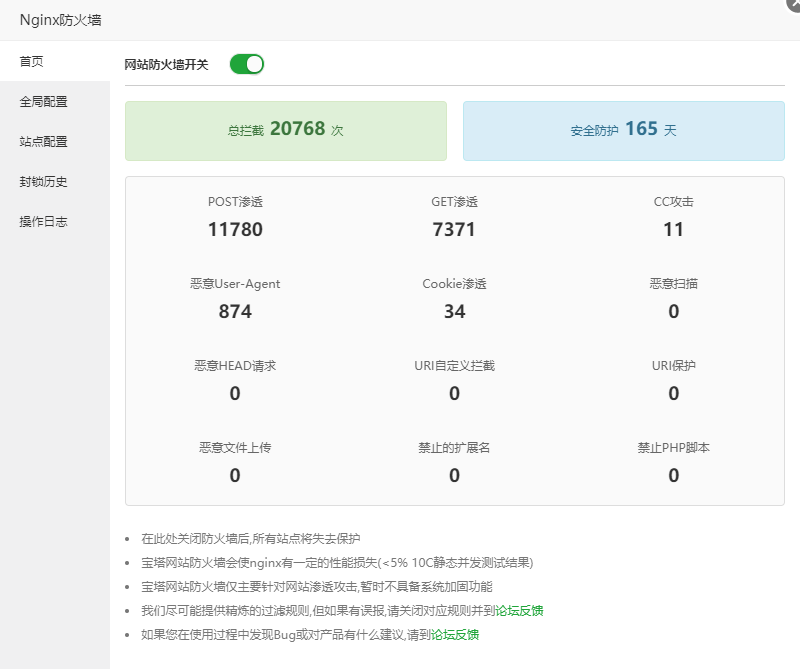The image size is (800, 669).
Task: Click 论坛反馈 link in the Bug suggestion line
Action: coord(455,634)
